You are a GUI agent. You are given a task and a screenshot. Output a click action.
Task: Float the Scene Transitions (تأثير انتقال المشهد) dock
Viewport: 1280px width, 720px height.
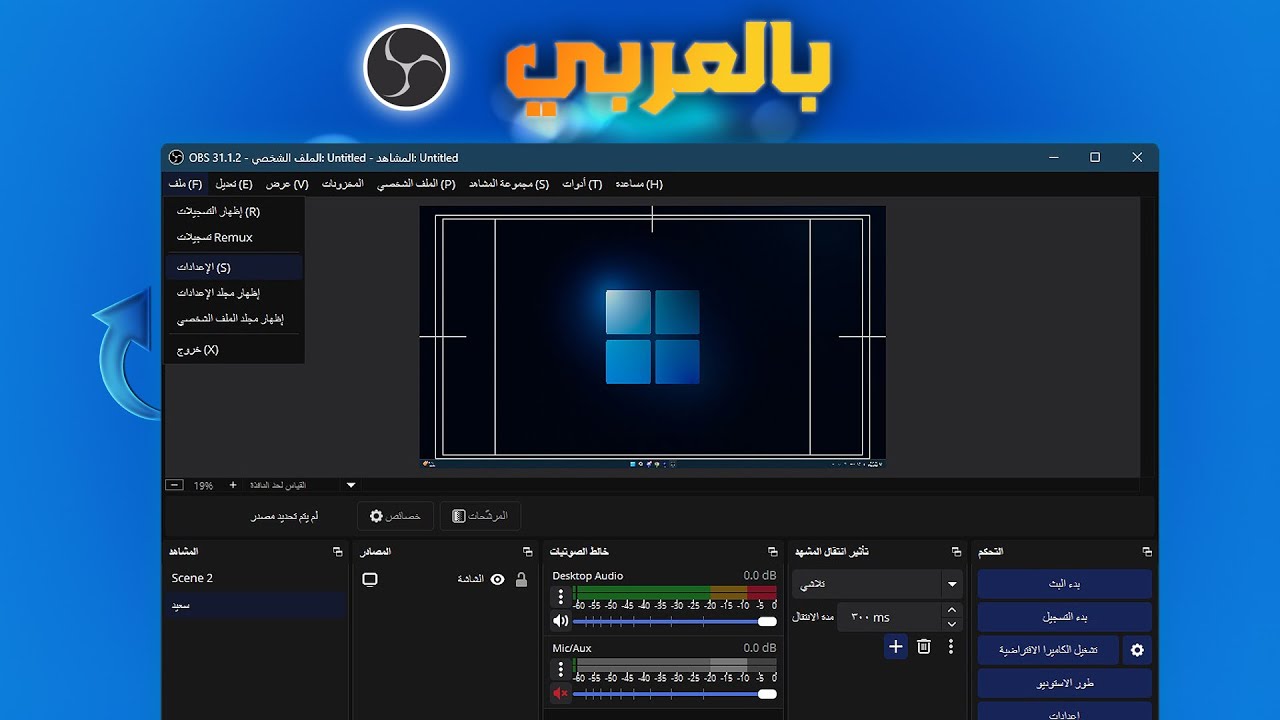[x=957, y=552]
